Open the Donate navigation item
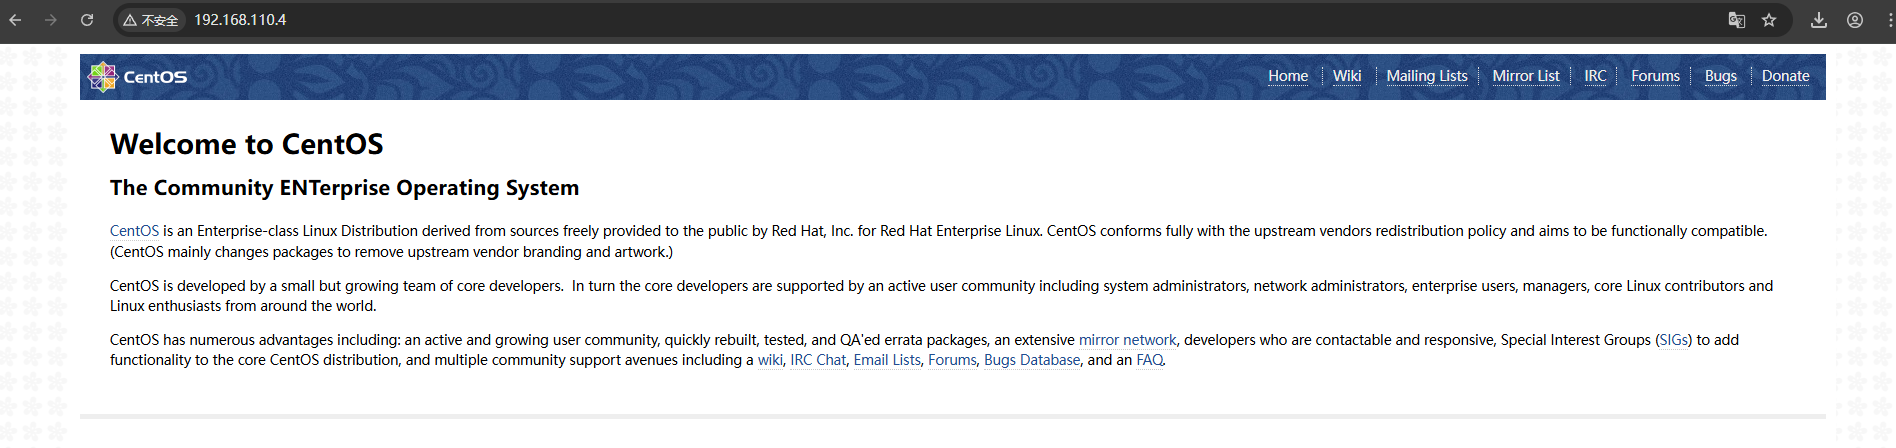The width and height of the screenshot is (1896, 448). 1786,76
